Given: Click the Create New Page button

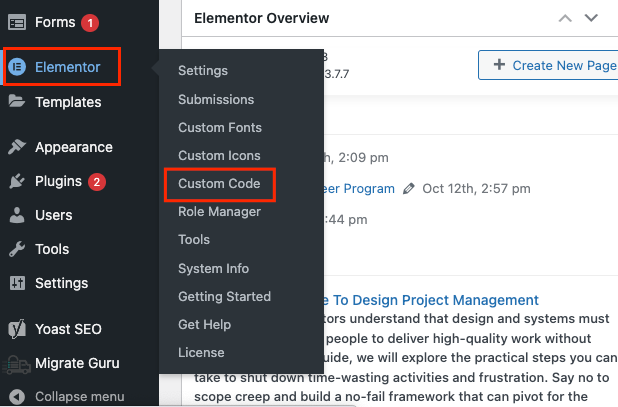Looking at the screenshot, I should 548,66.
